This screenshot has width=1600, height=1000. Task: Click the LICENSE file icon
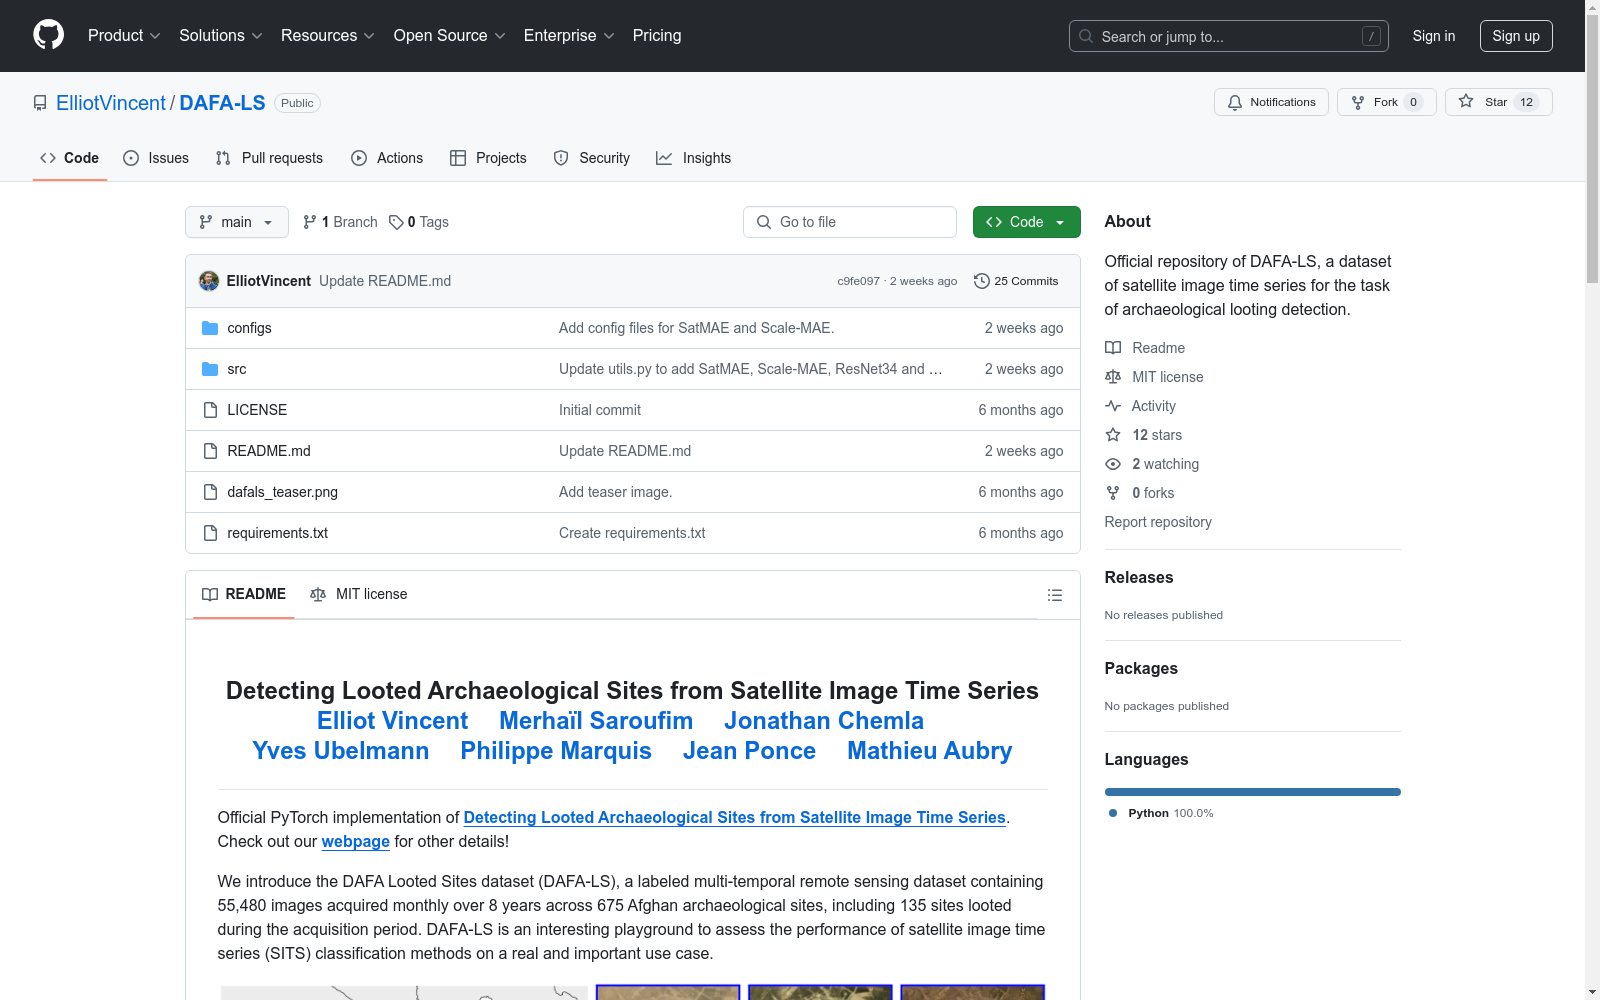pos(210,410)
